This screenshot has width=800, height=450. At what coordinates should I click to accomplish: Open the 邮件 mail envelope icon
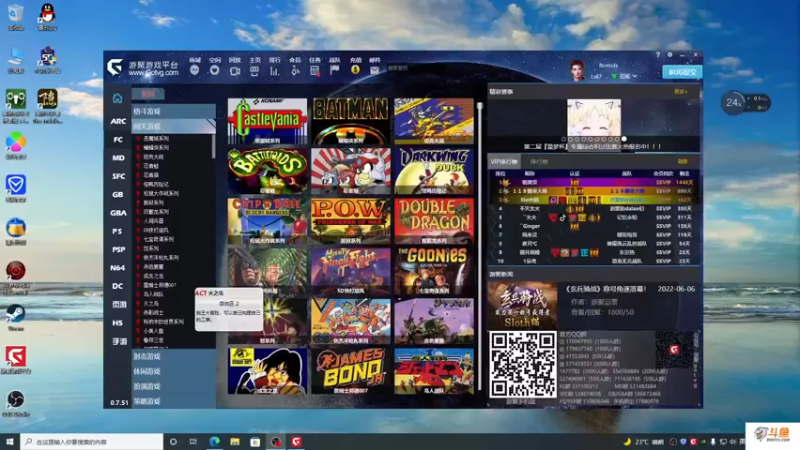click(375, 70)
